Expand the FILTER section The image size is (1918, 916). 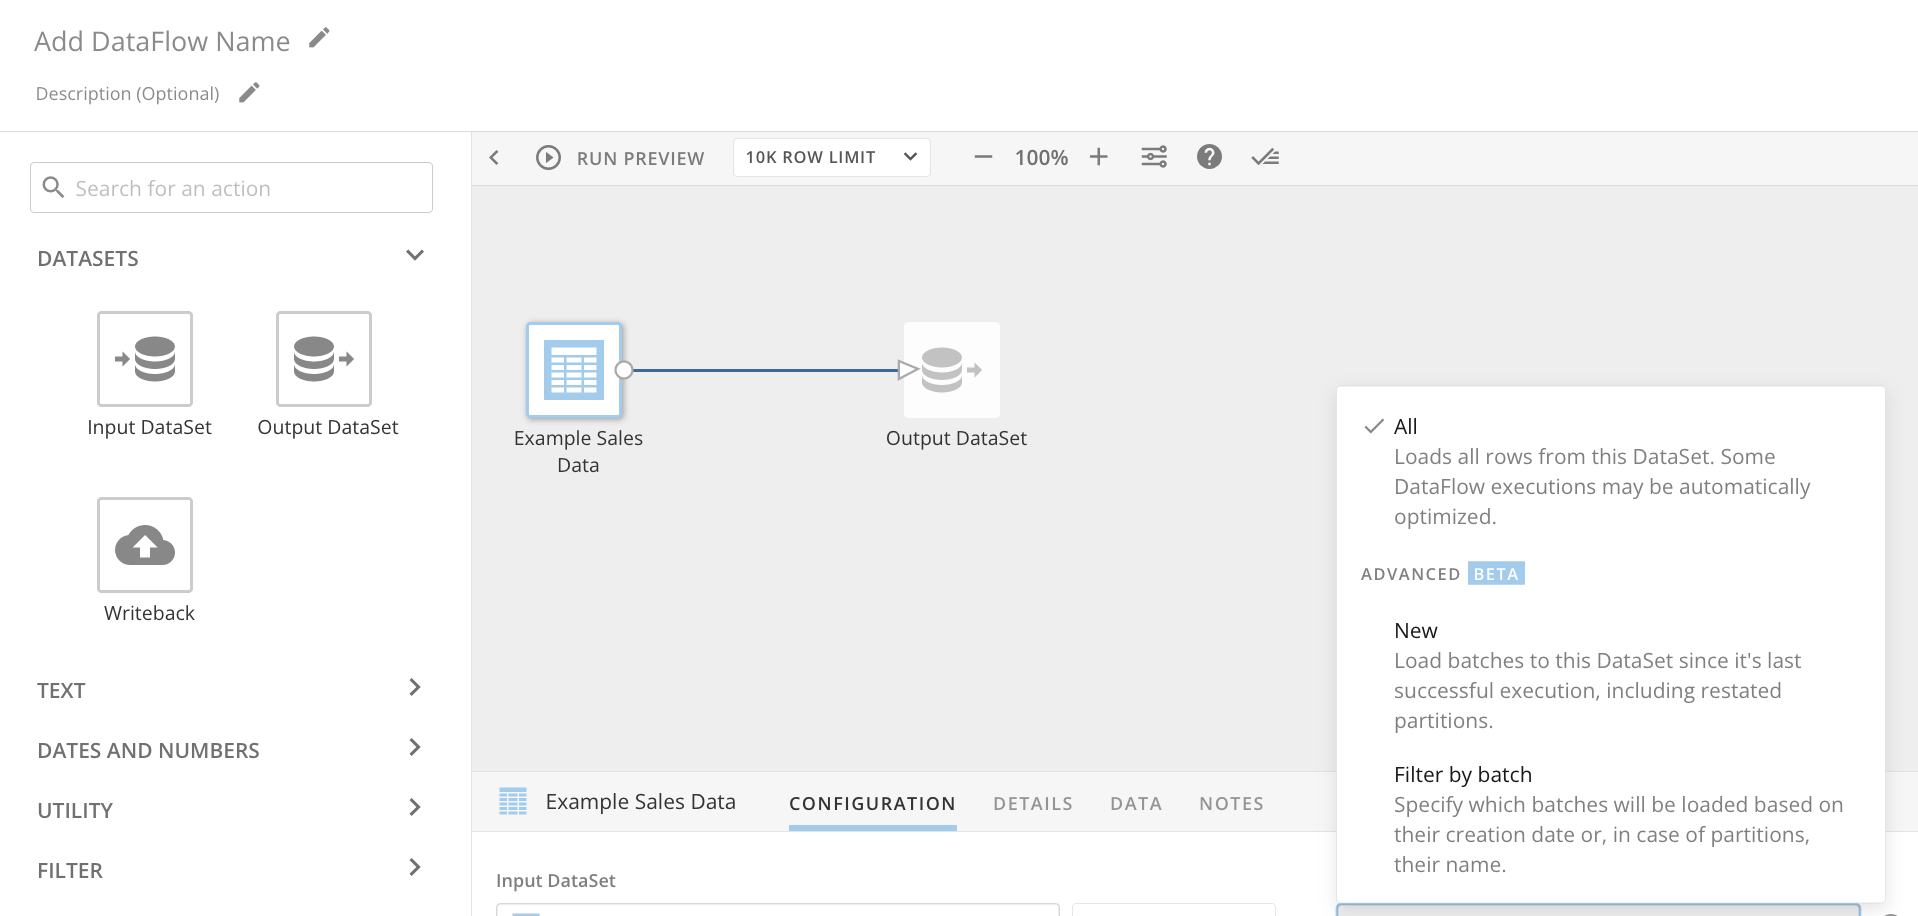pyautogui.click(x=415, y=868)
